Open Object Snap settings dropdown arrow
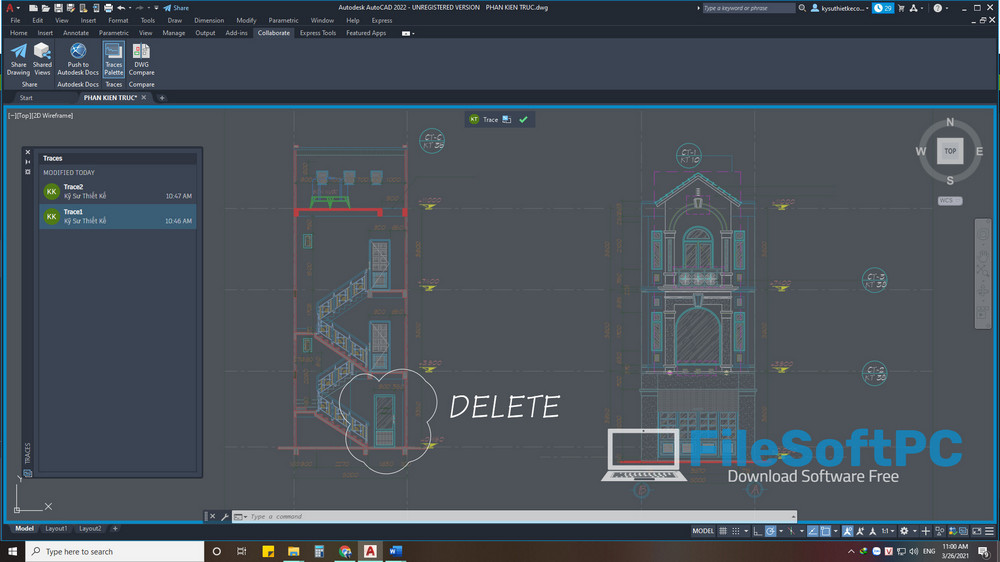This screenshot has height=562, width=1000. point(835,531)
